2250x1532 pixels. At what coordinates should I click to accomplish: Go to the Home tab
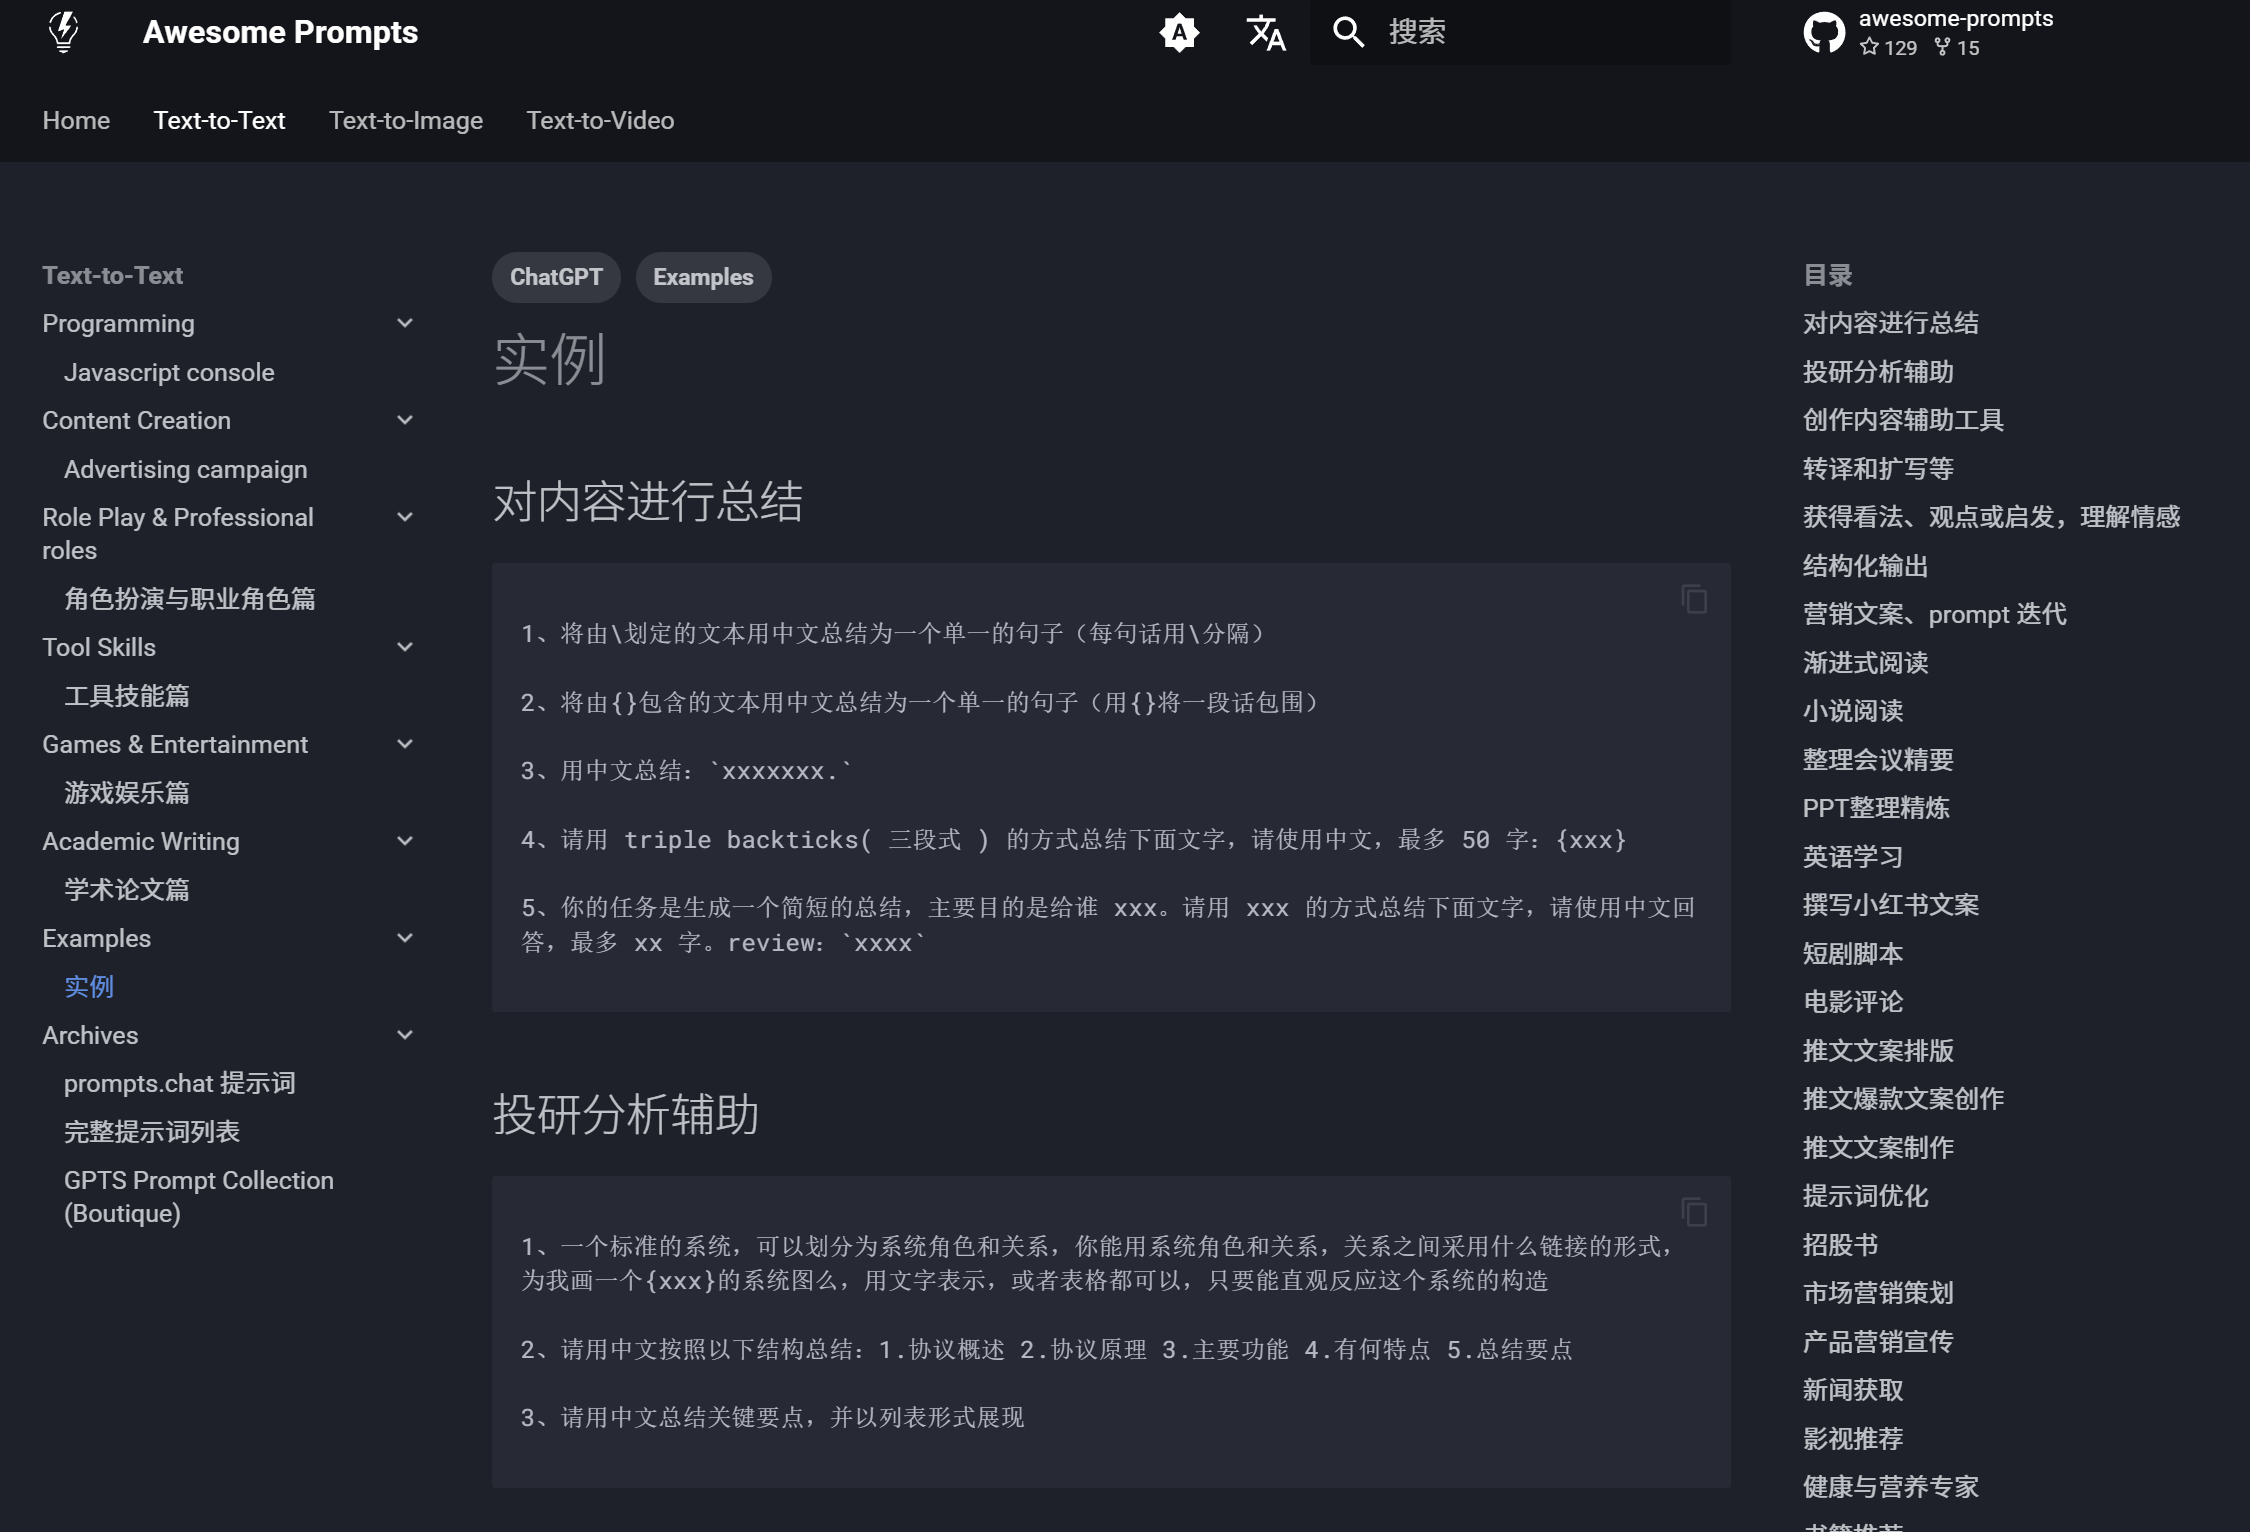point(76,120)
